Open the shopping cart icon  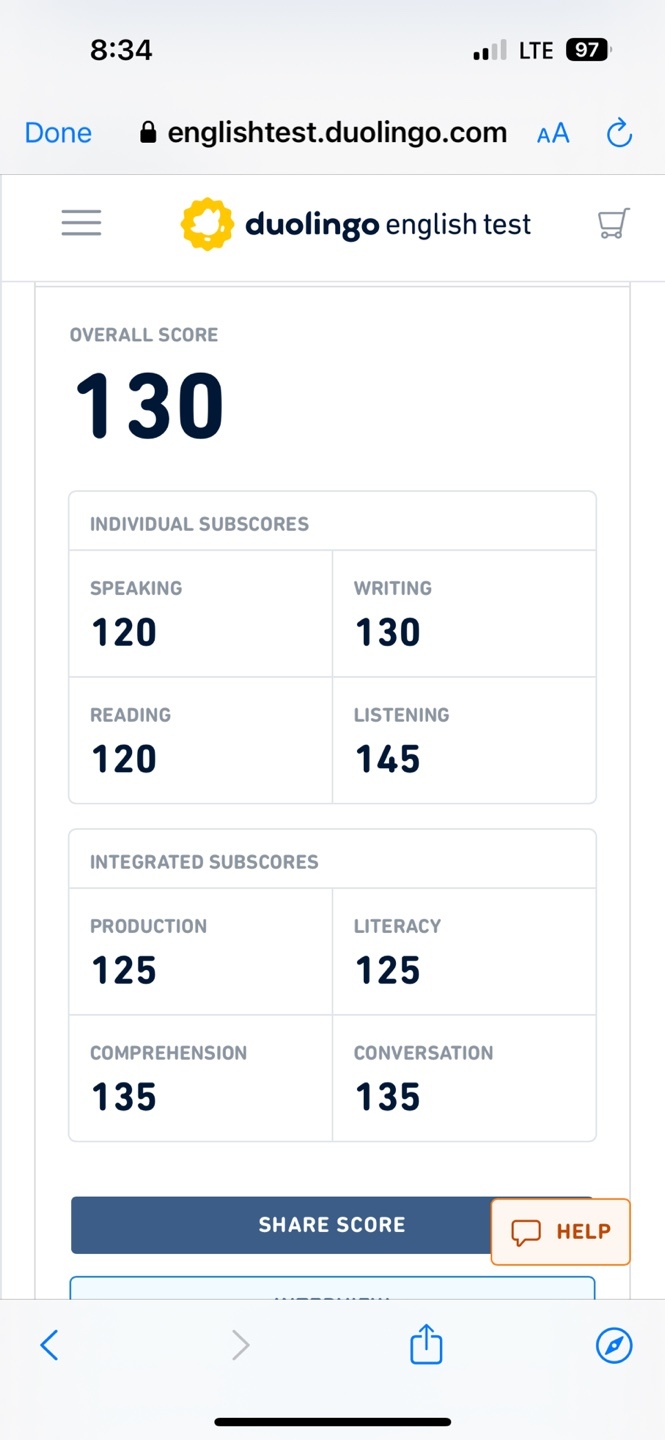point(613,223)
